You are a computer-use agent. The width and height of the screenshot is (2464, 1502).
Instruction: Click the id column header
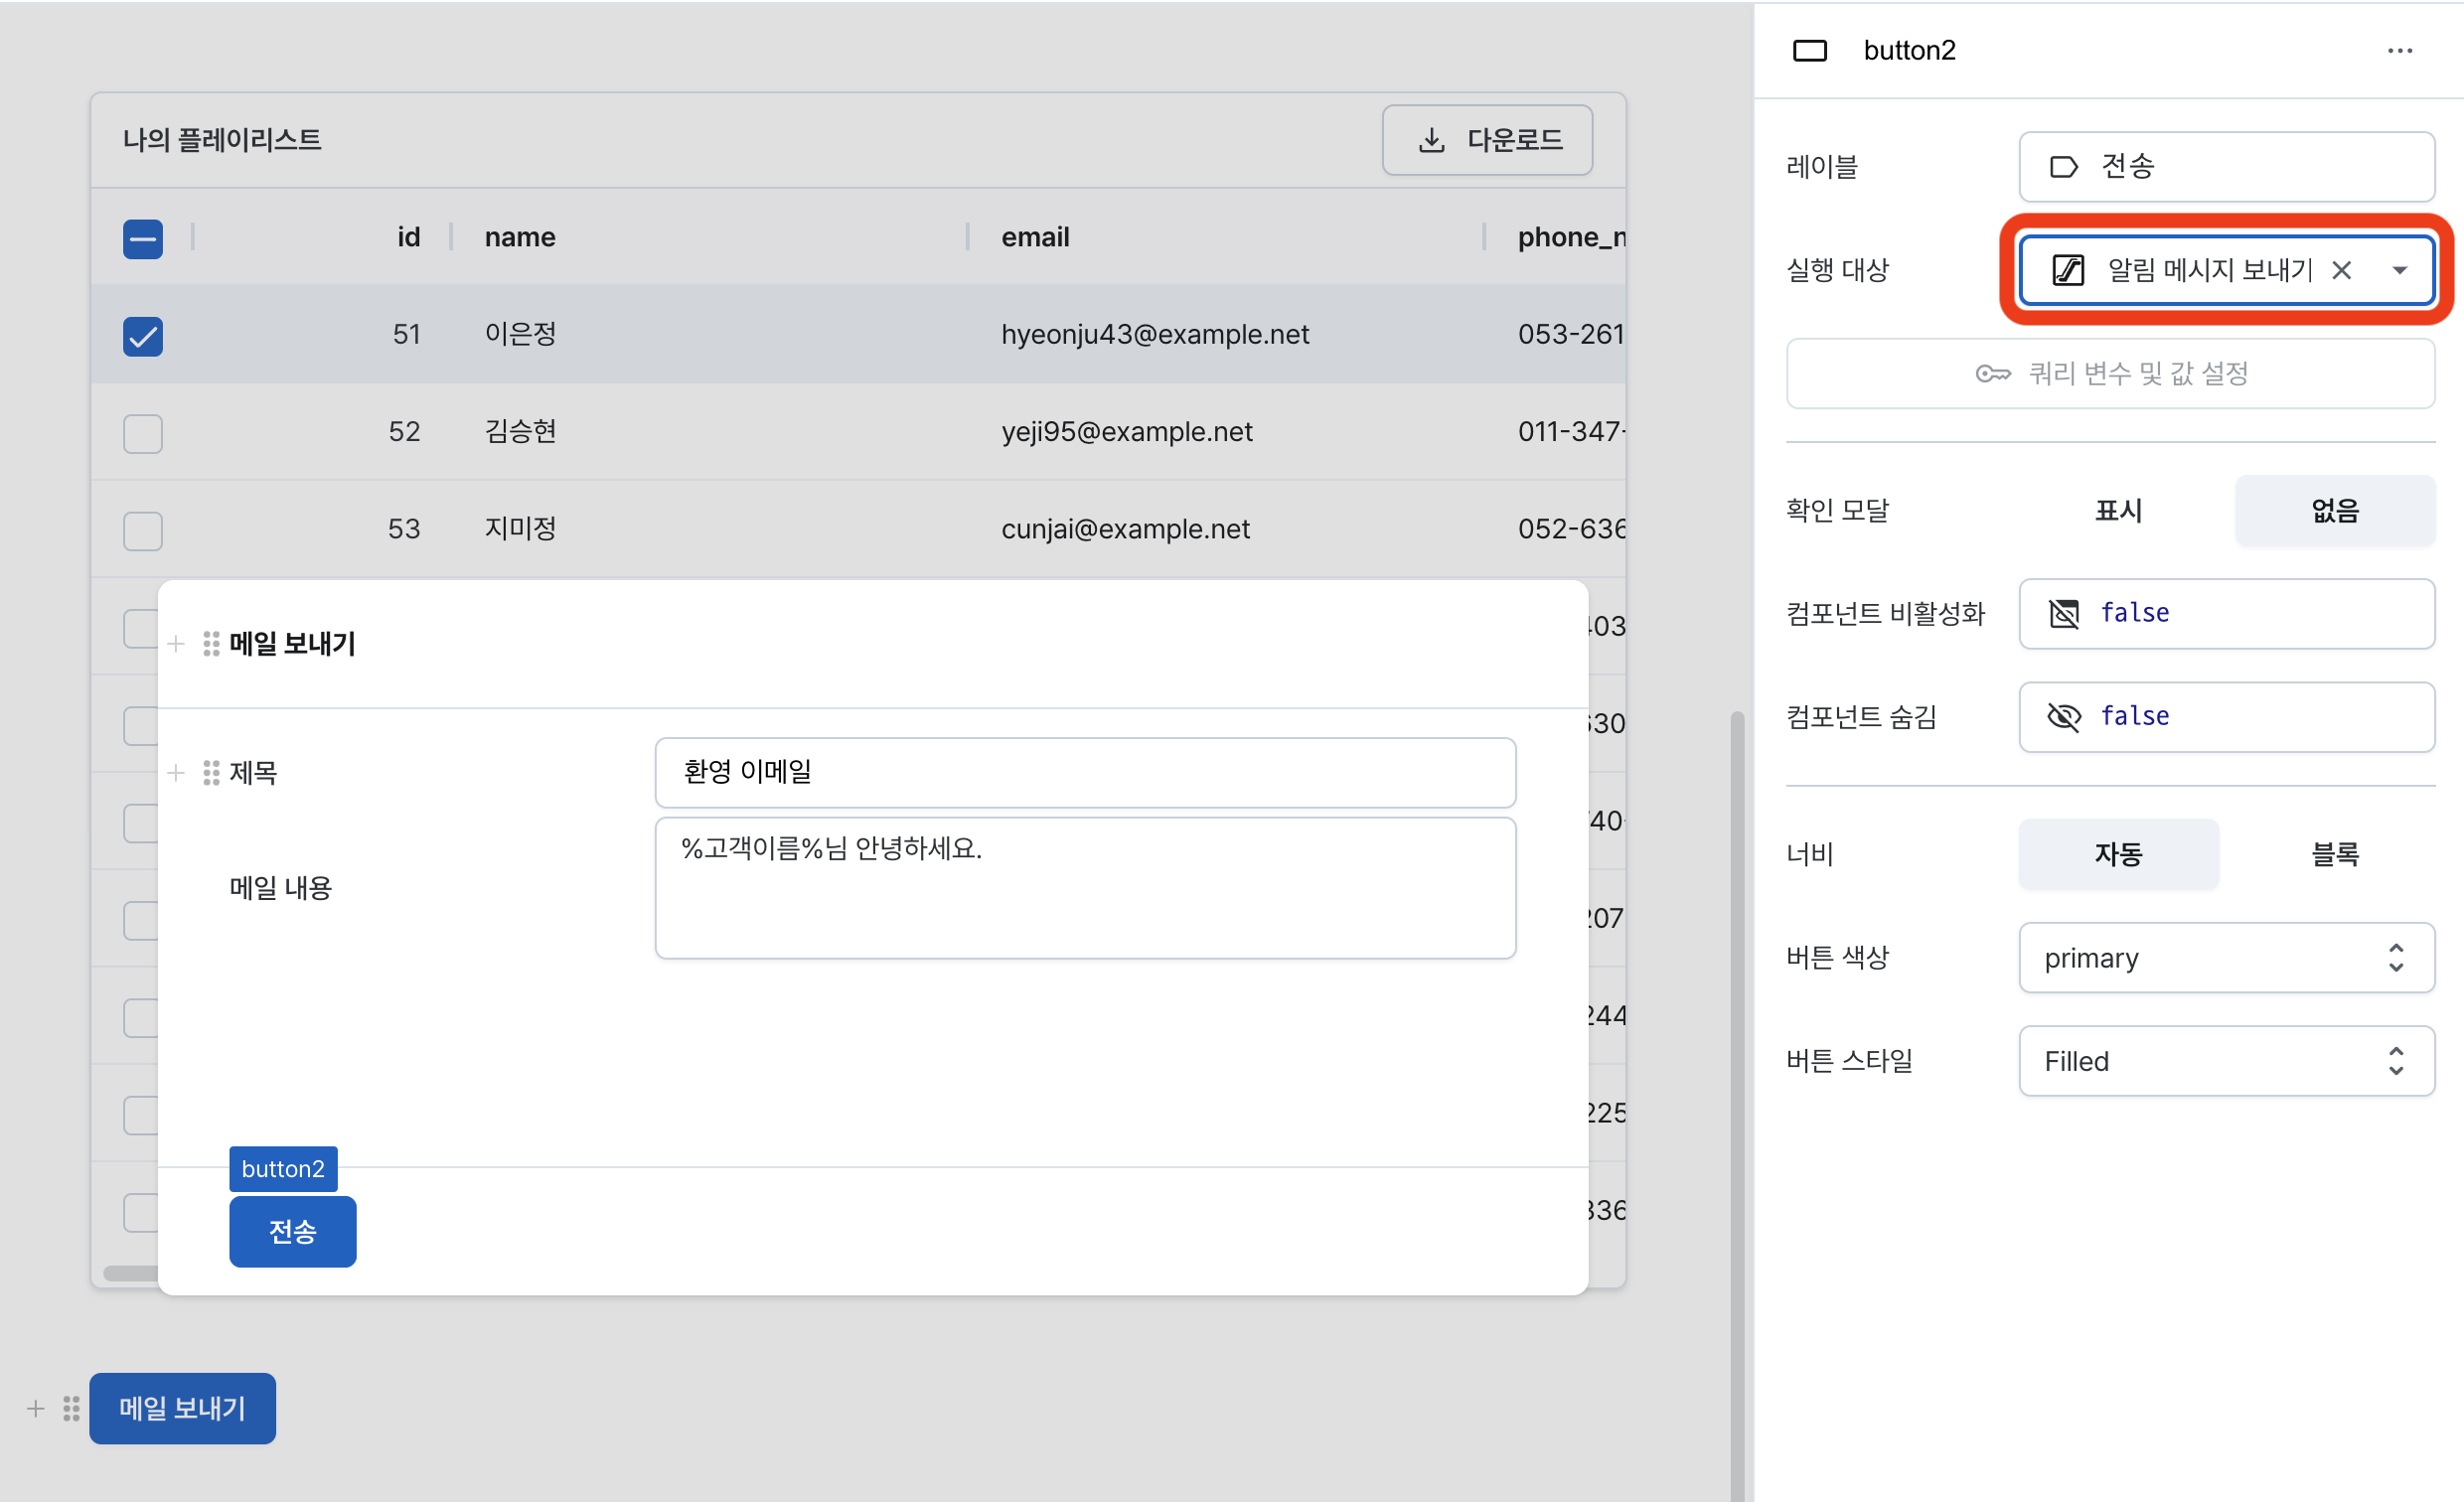(408, 237)
